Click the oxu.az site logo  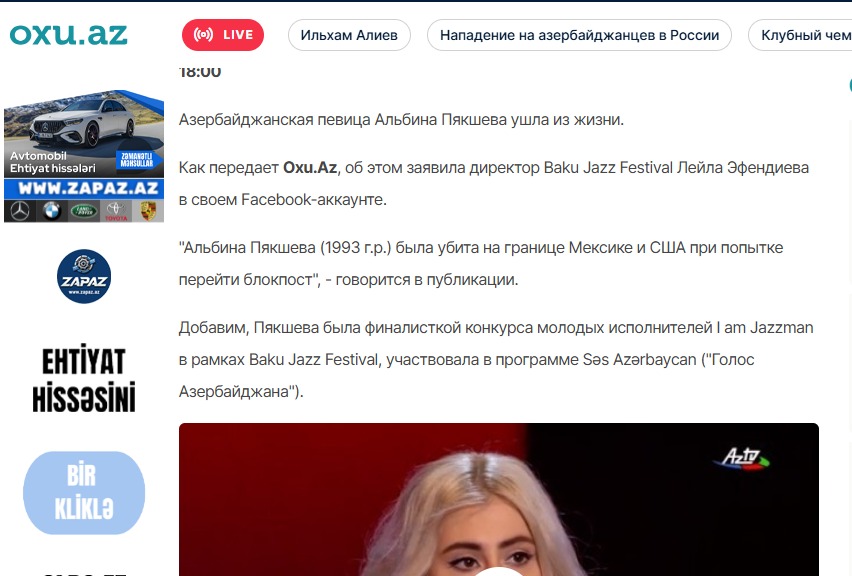[x=68, y=35]
